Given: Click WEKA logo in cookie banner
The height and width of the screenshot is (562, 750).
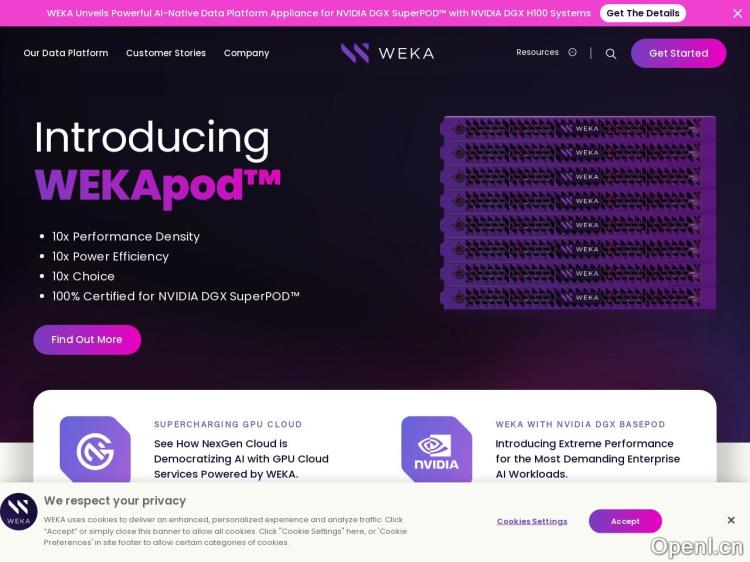Looking at the screenshot, I should (18, 511).
